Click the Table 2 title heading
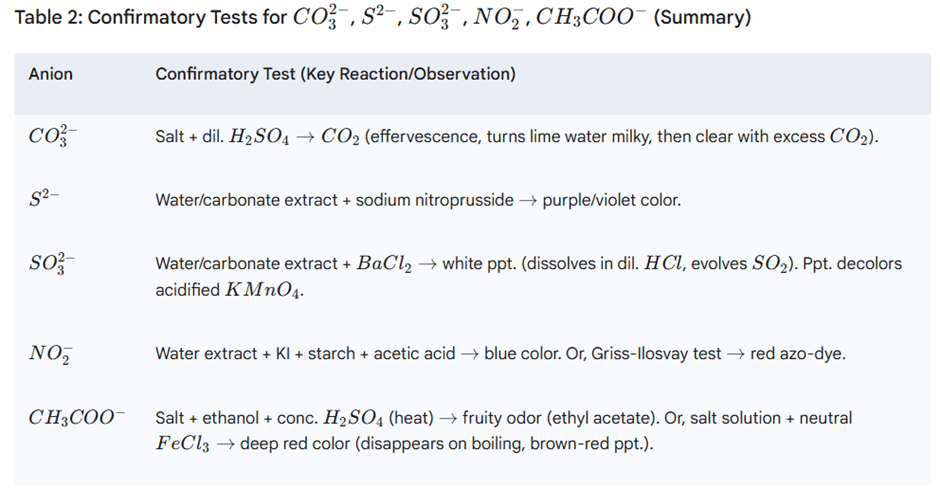 pos(382,17)
